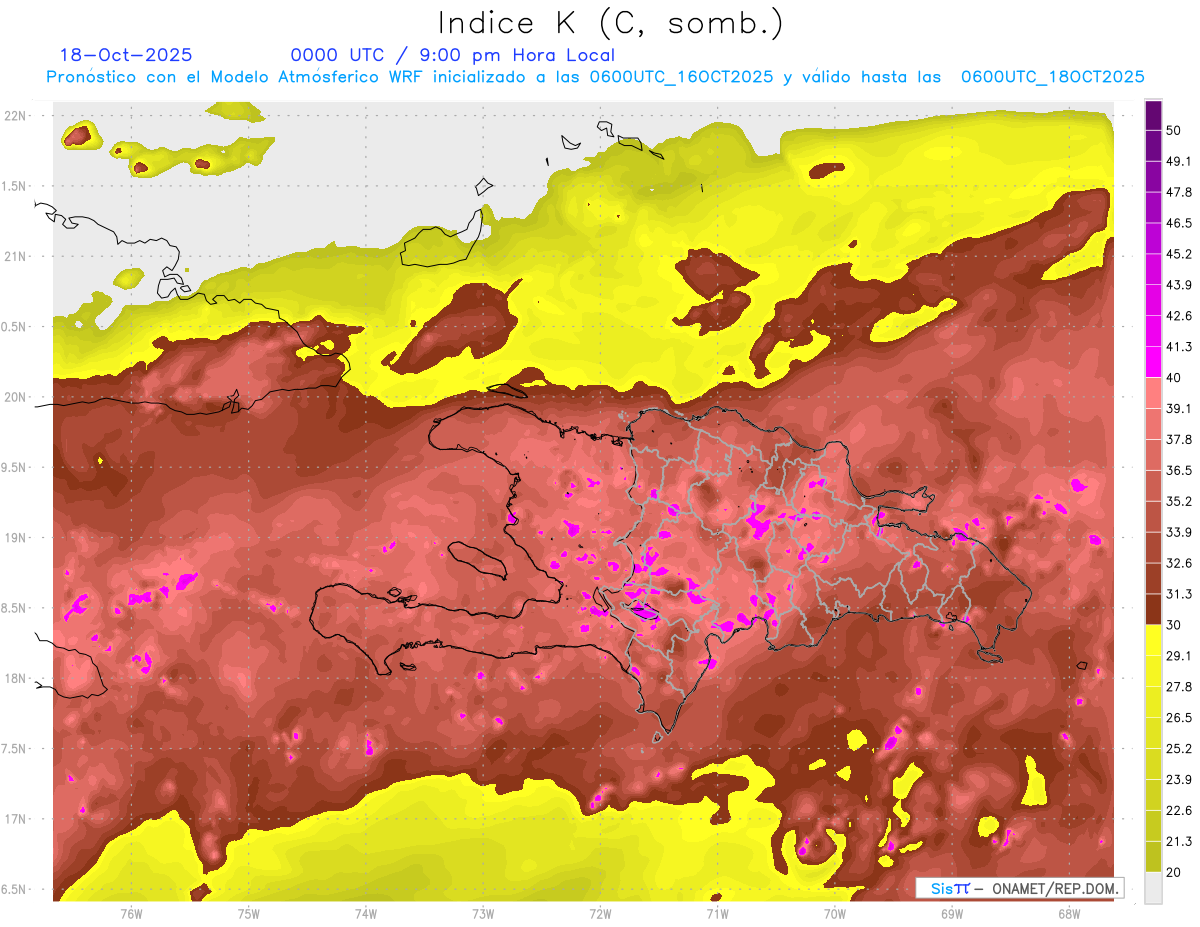Click the 20N latitude tick label
The image size is (1200, 927).
point(16,397)
